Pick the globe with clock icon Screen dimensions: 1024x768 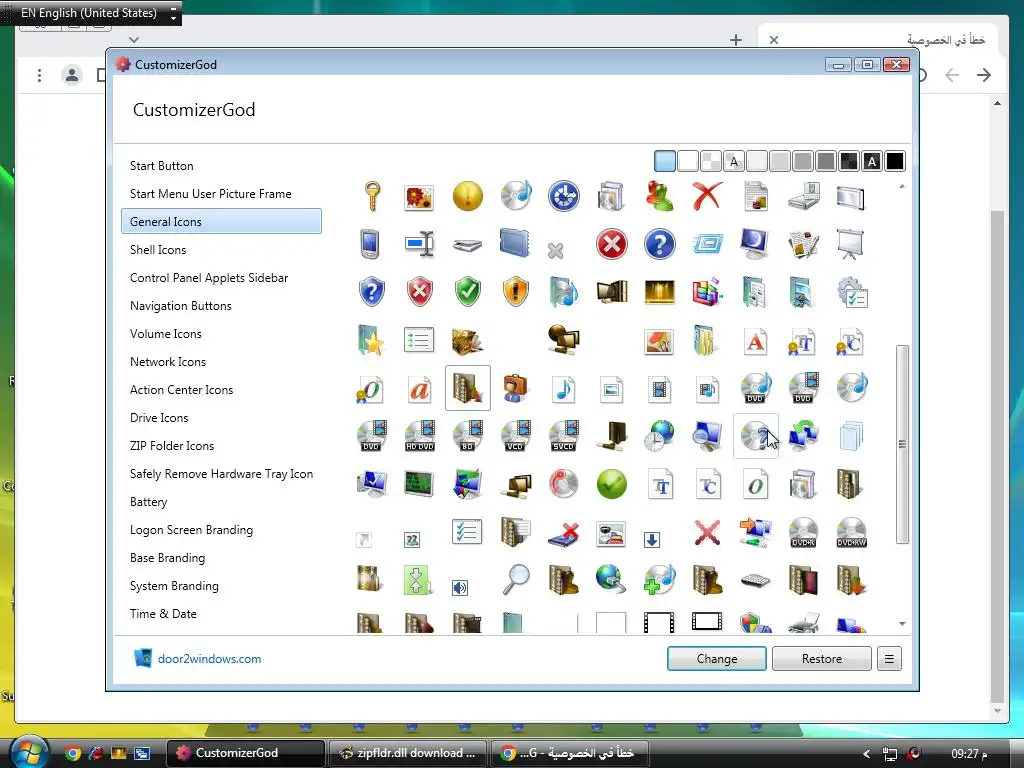tap(660, 436)
